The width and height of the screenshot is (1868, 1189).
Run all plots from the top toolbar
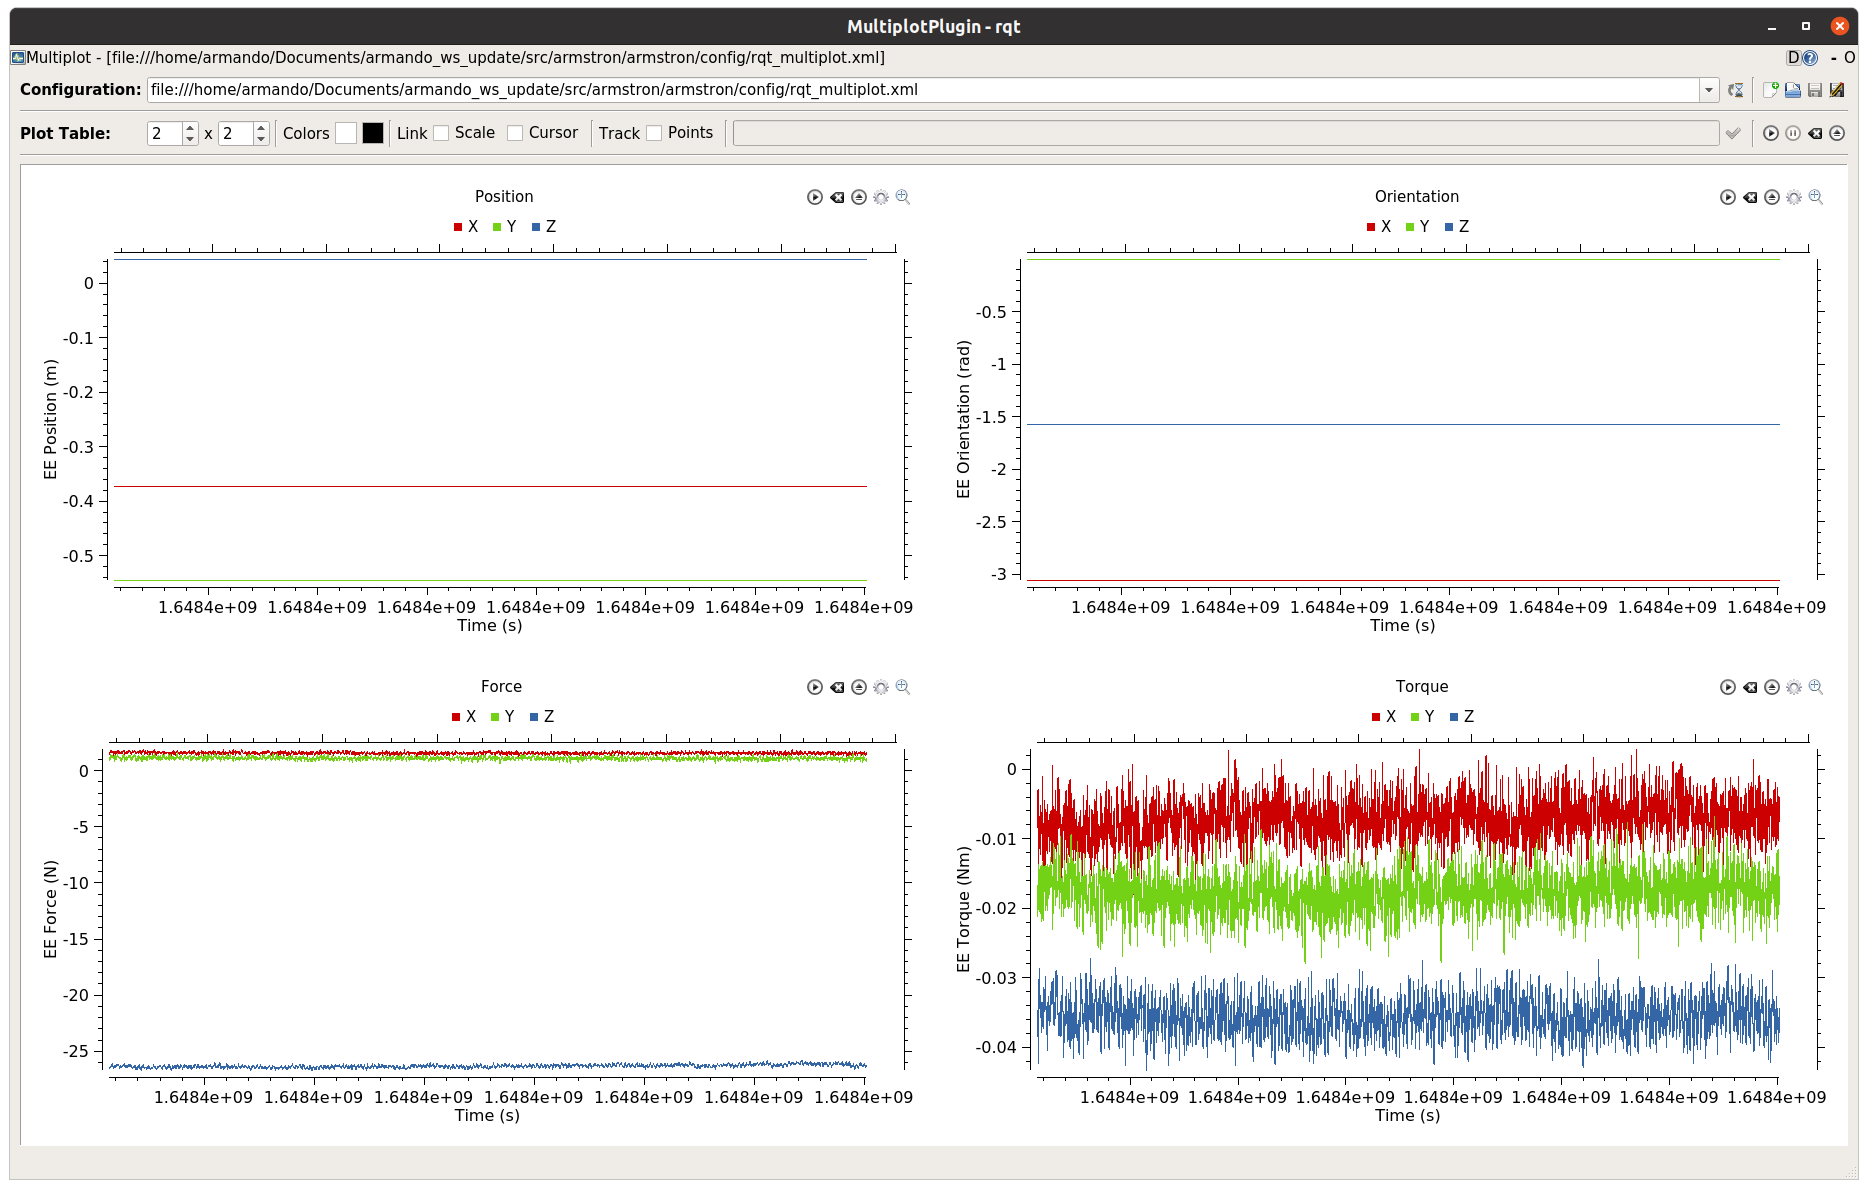click(1771, 133)
